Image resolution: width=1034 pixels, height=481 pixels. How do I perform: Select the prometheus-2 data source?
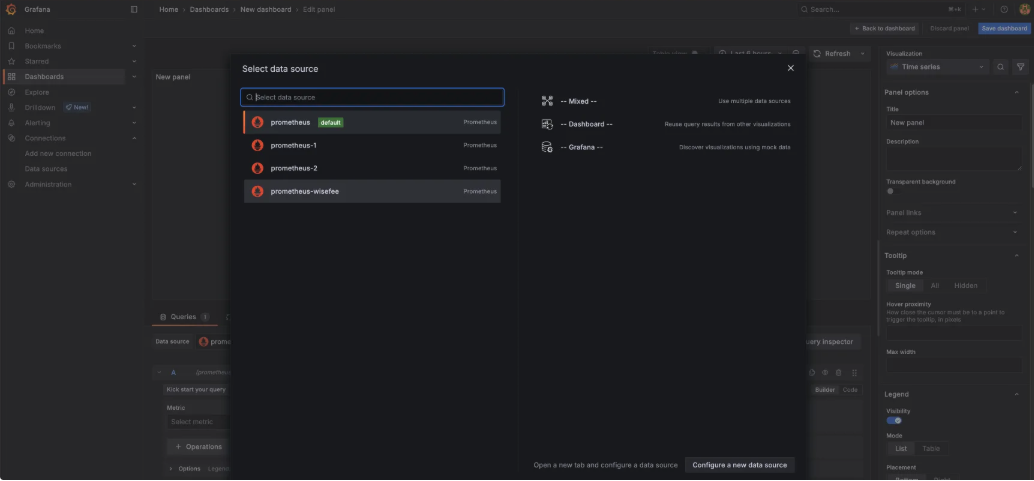tap(372, 168)
